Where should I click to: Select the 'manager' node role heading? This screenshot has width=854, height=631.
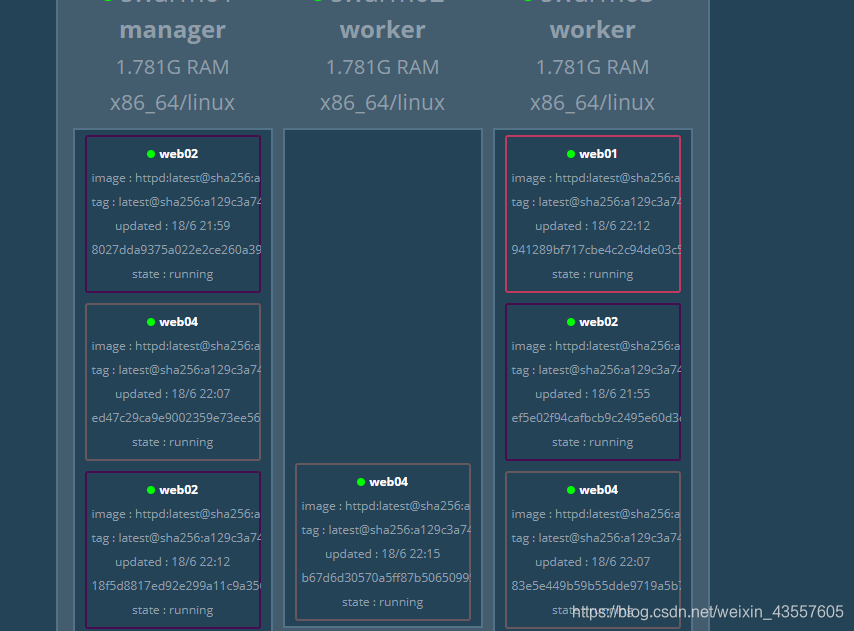point(173,30)
